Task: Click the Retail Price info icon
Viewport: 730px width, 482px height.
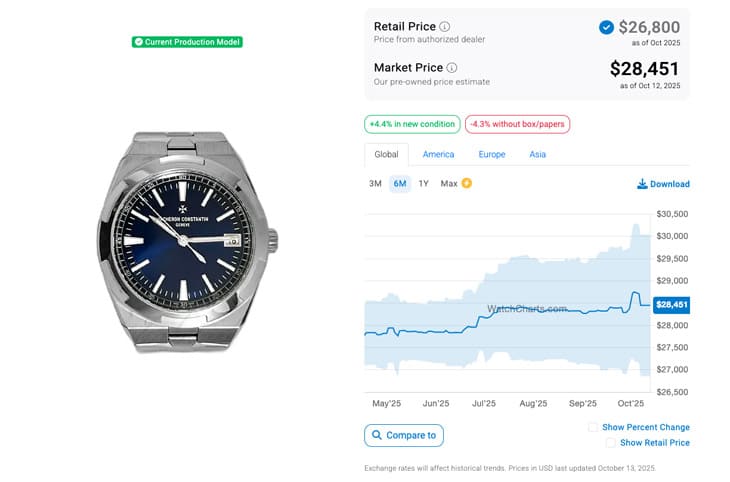Action: click(445, 27)
